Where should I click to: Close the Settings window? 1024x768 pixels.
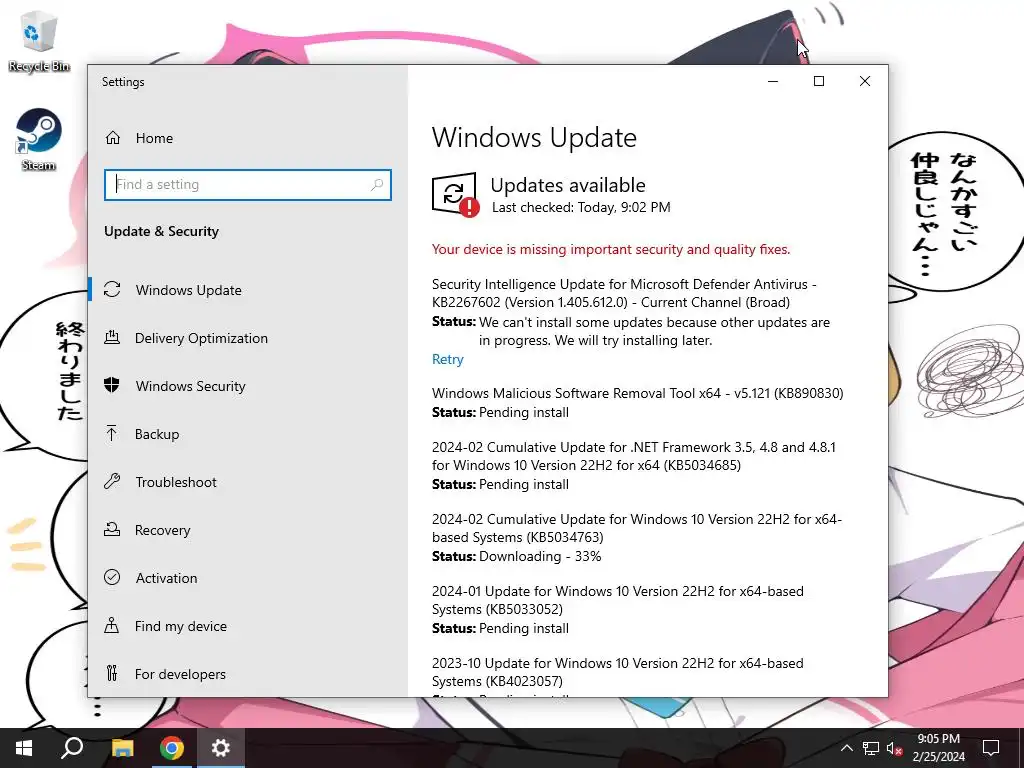click(x=865, y=81)
